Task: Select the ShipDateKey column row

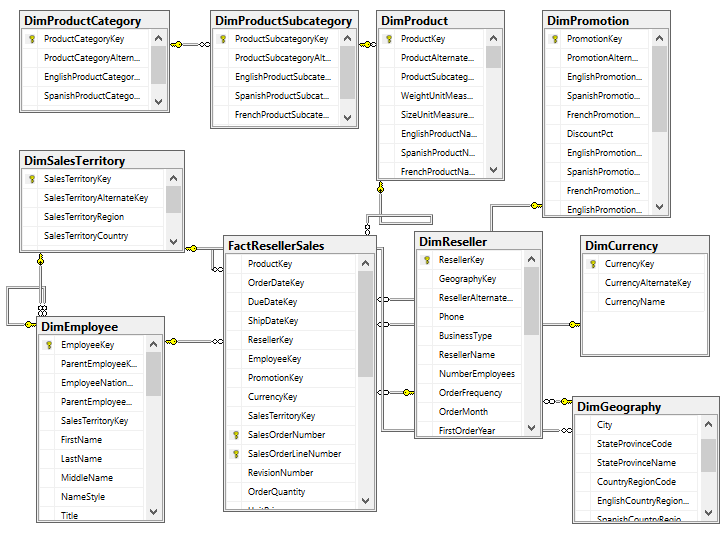Action: click(291, 321)
